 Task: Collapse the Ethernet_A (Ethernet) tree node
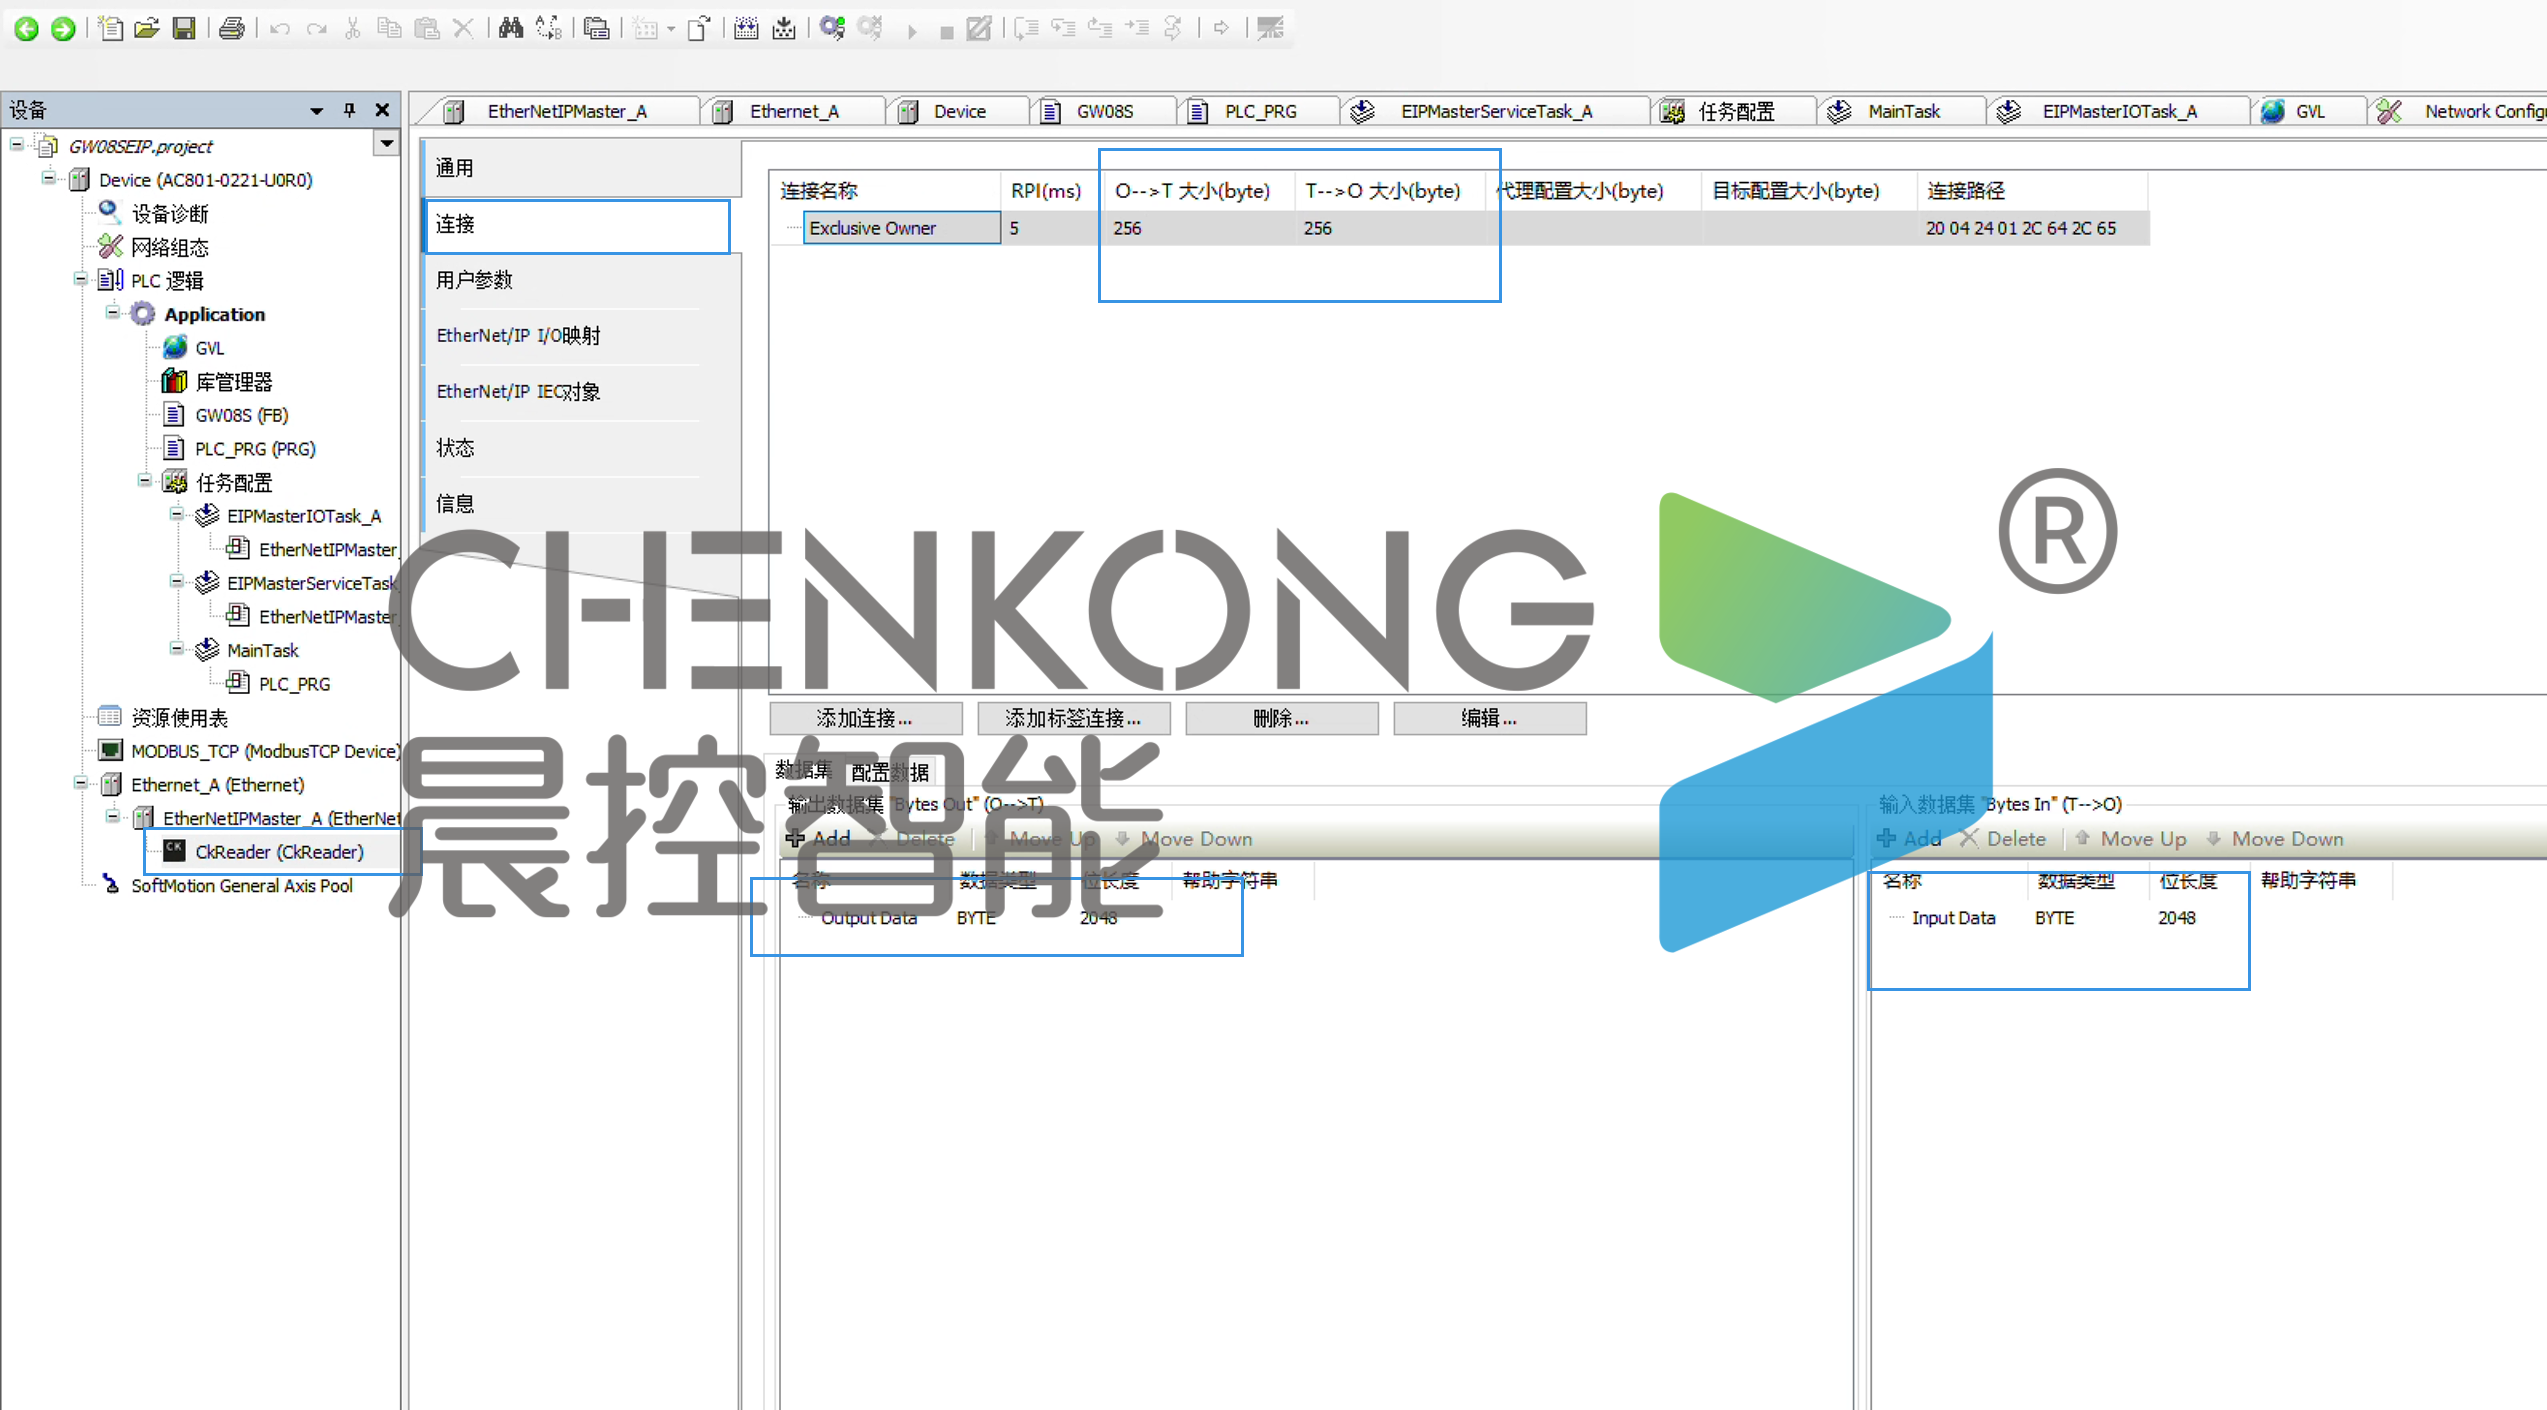tap(81, 783)
